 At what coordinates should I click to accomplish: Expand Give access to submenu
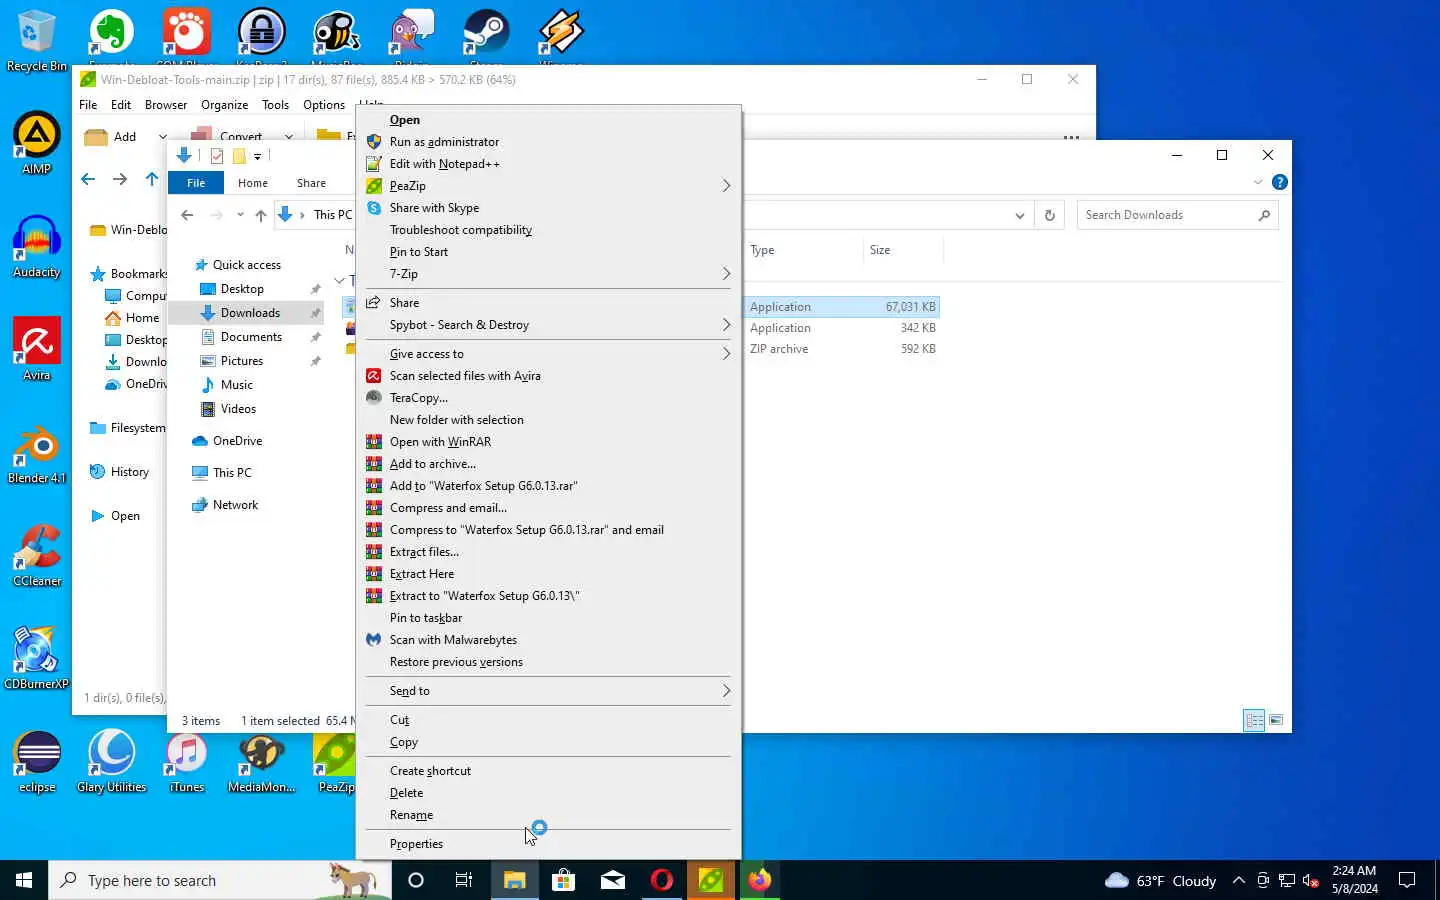click(x=726, y=354)
